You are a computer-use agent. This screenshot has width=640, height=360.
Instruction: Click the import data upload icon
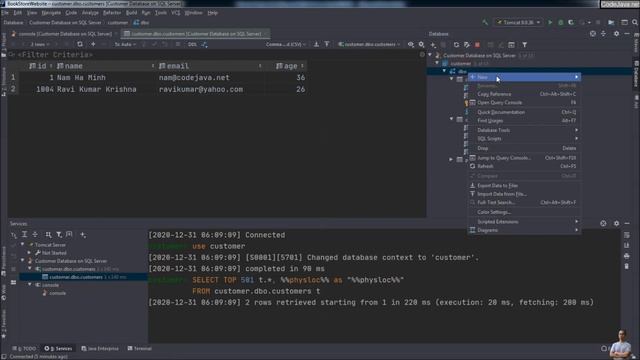point(327,44)
